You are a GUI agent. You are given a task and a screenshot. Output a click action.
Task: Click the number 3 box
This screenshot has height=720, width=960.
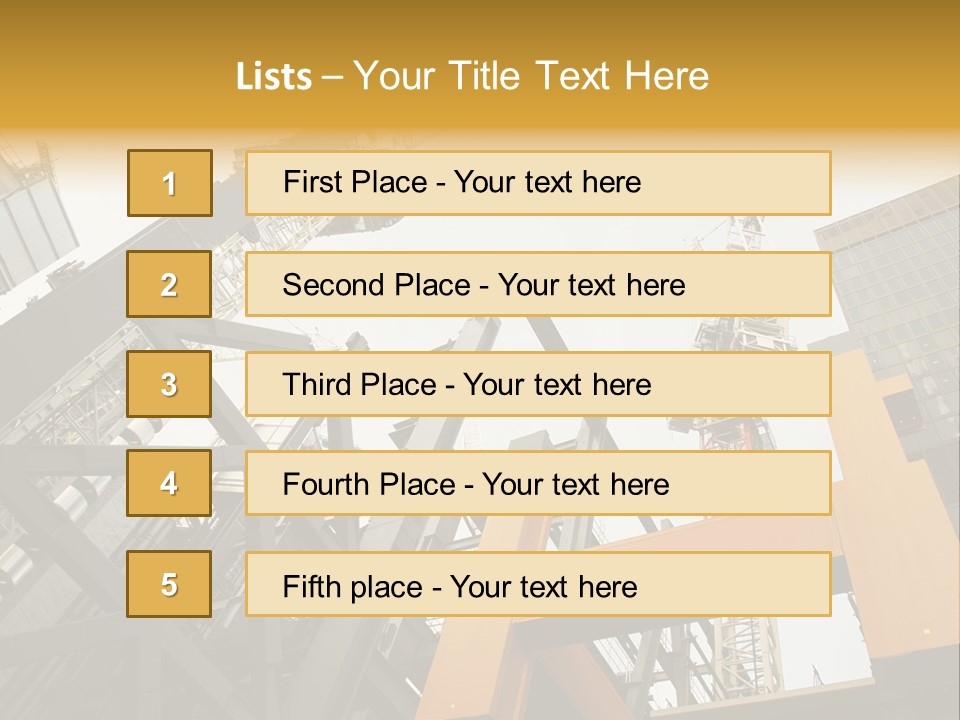[169, 384]
